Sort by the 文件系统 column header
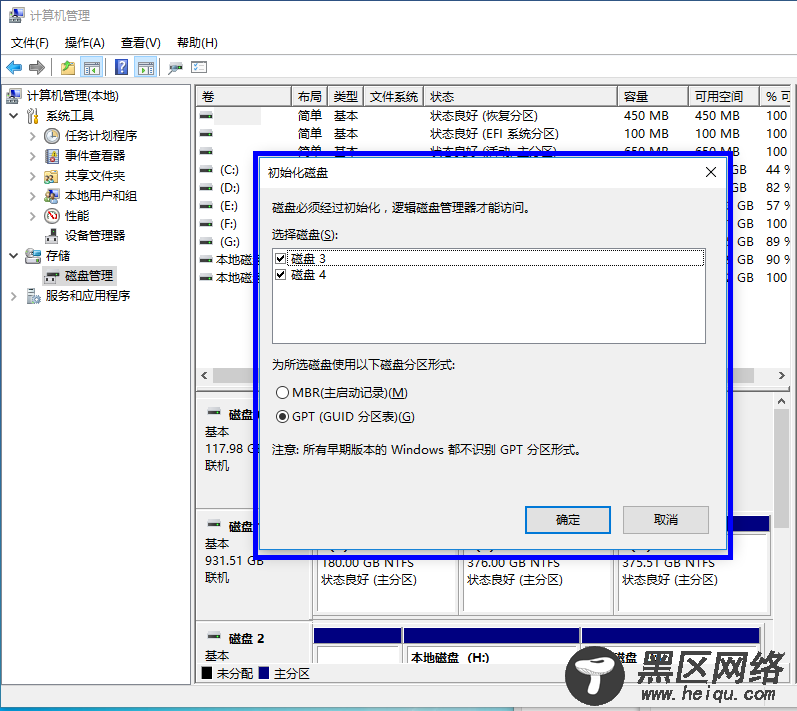The height and width of the screenshot is (711, 797). point(394,97)
